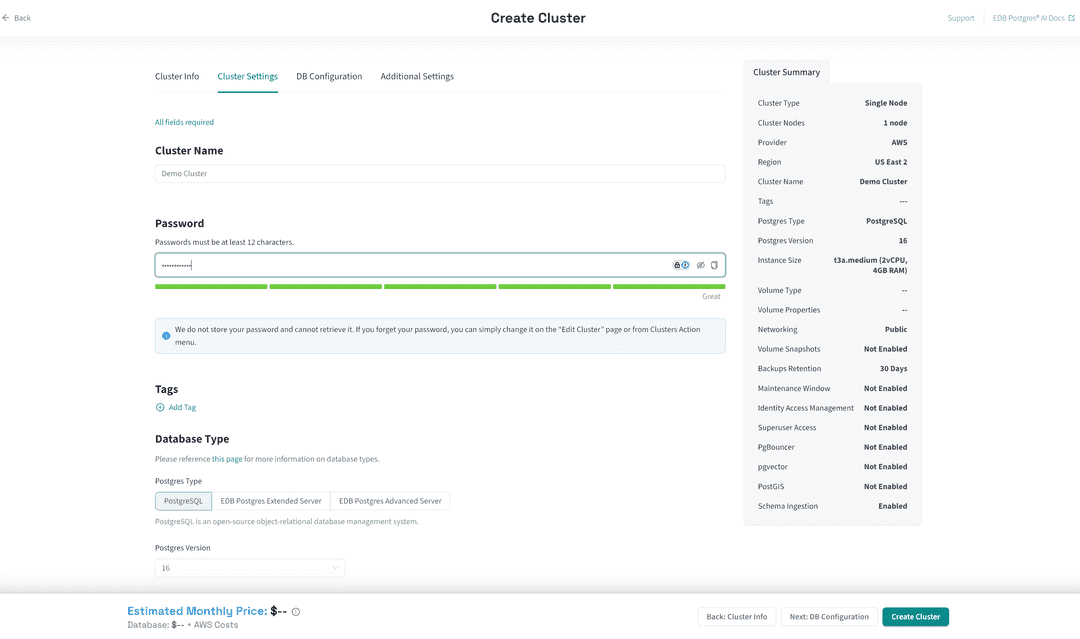Switch to the DB Configuration tab
Image resolution: width=1080 pixels, height=639 pixels.
pos(329,76)
